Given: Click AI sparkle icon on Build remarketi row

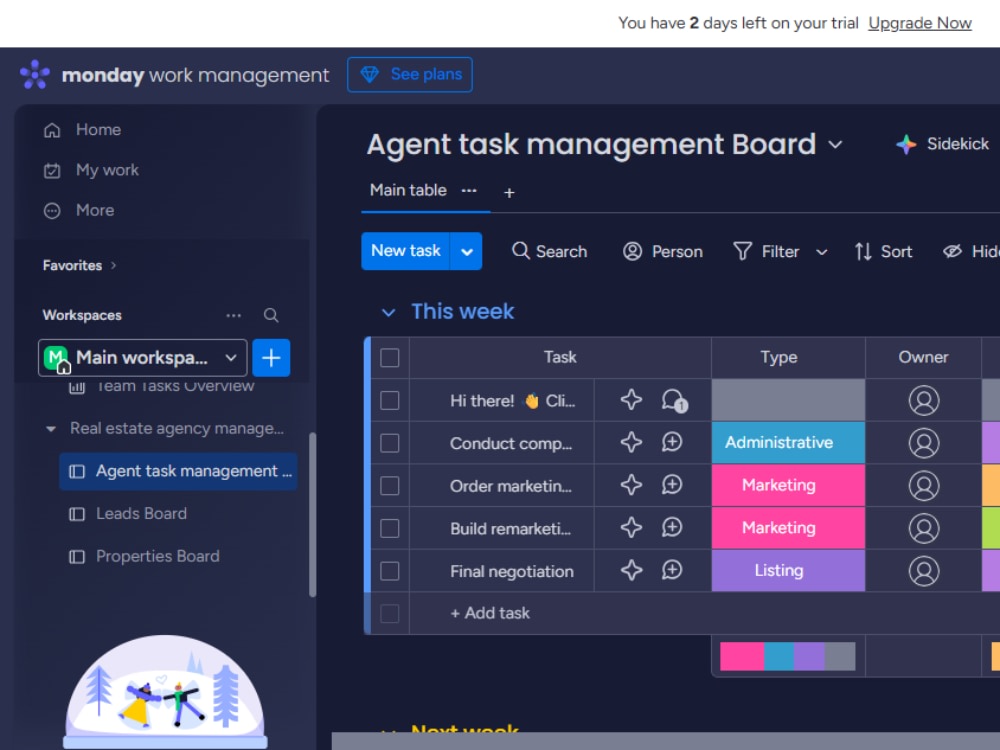Looking at the screenshot, I should 631,527.
